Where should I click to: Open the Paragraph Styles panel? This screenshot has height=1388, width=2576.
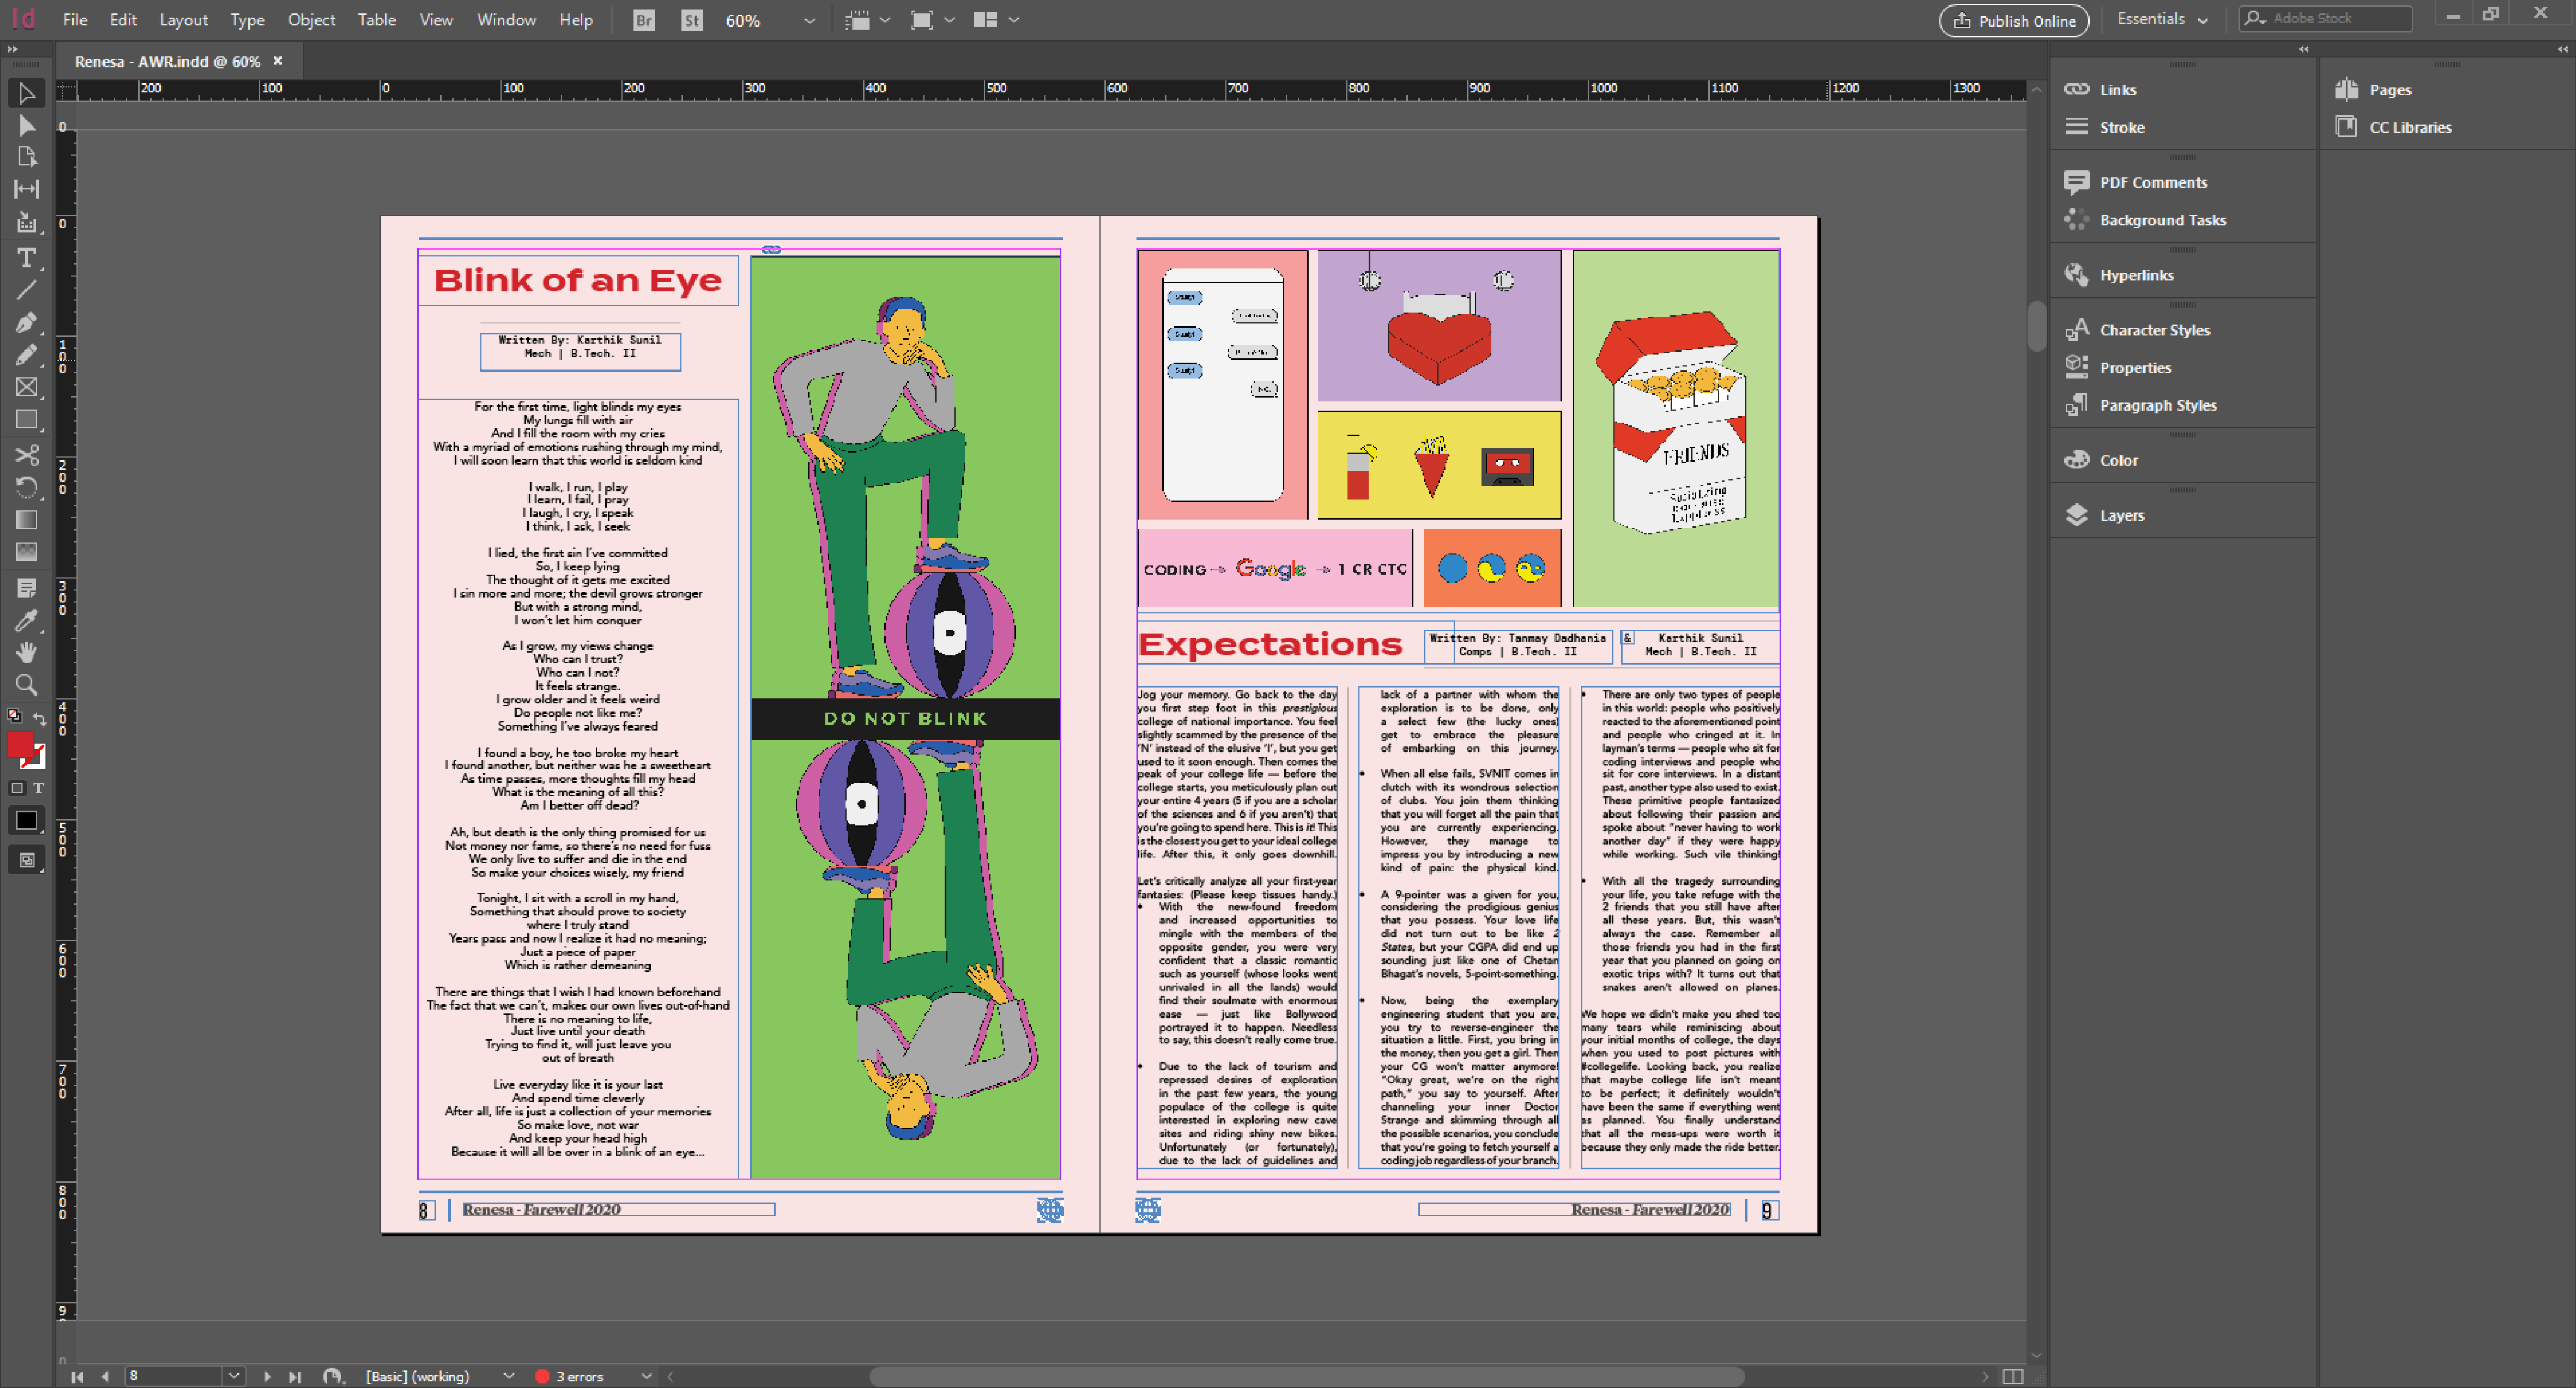(x=2157, y=405)
